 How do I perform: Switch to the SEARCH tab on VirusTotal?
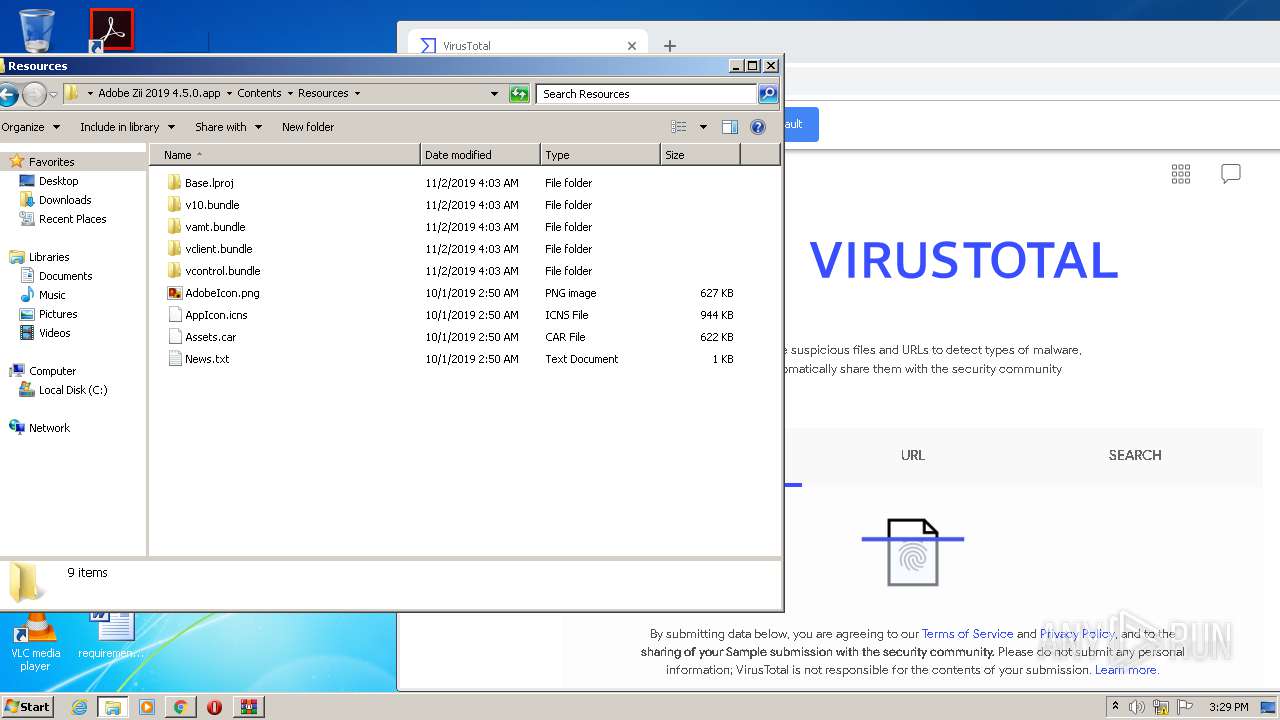(x=1135, y=455)
